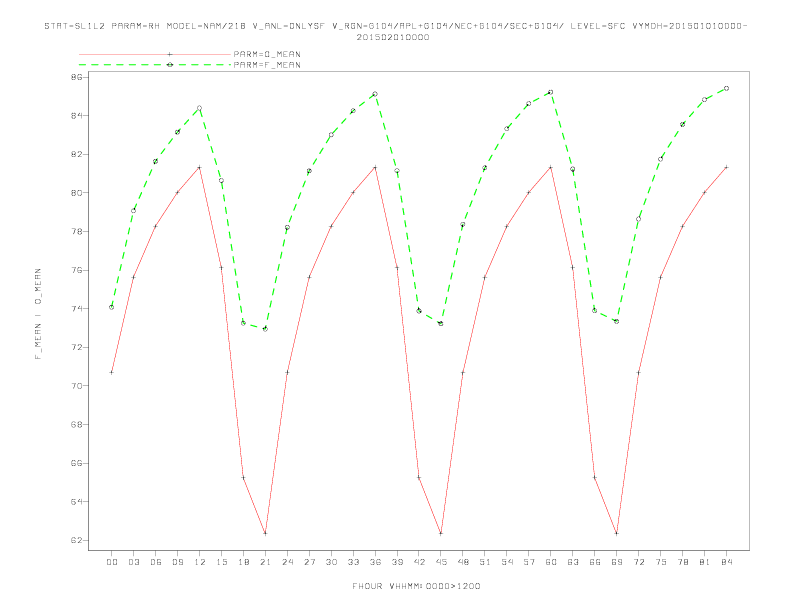Click x-axis forecast hour label 60
Screen dimensions: 792x612
(551, 562)
